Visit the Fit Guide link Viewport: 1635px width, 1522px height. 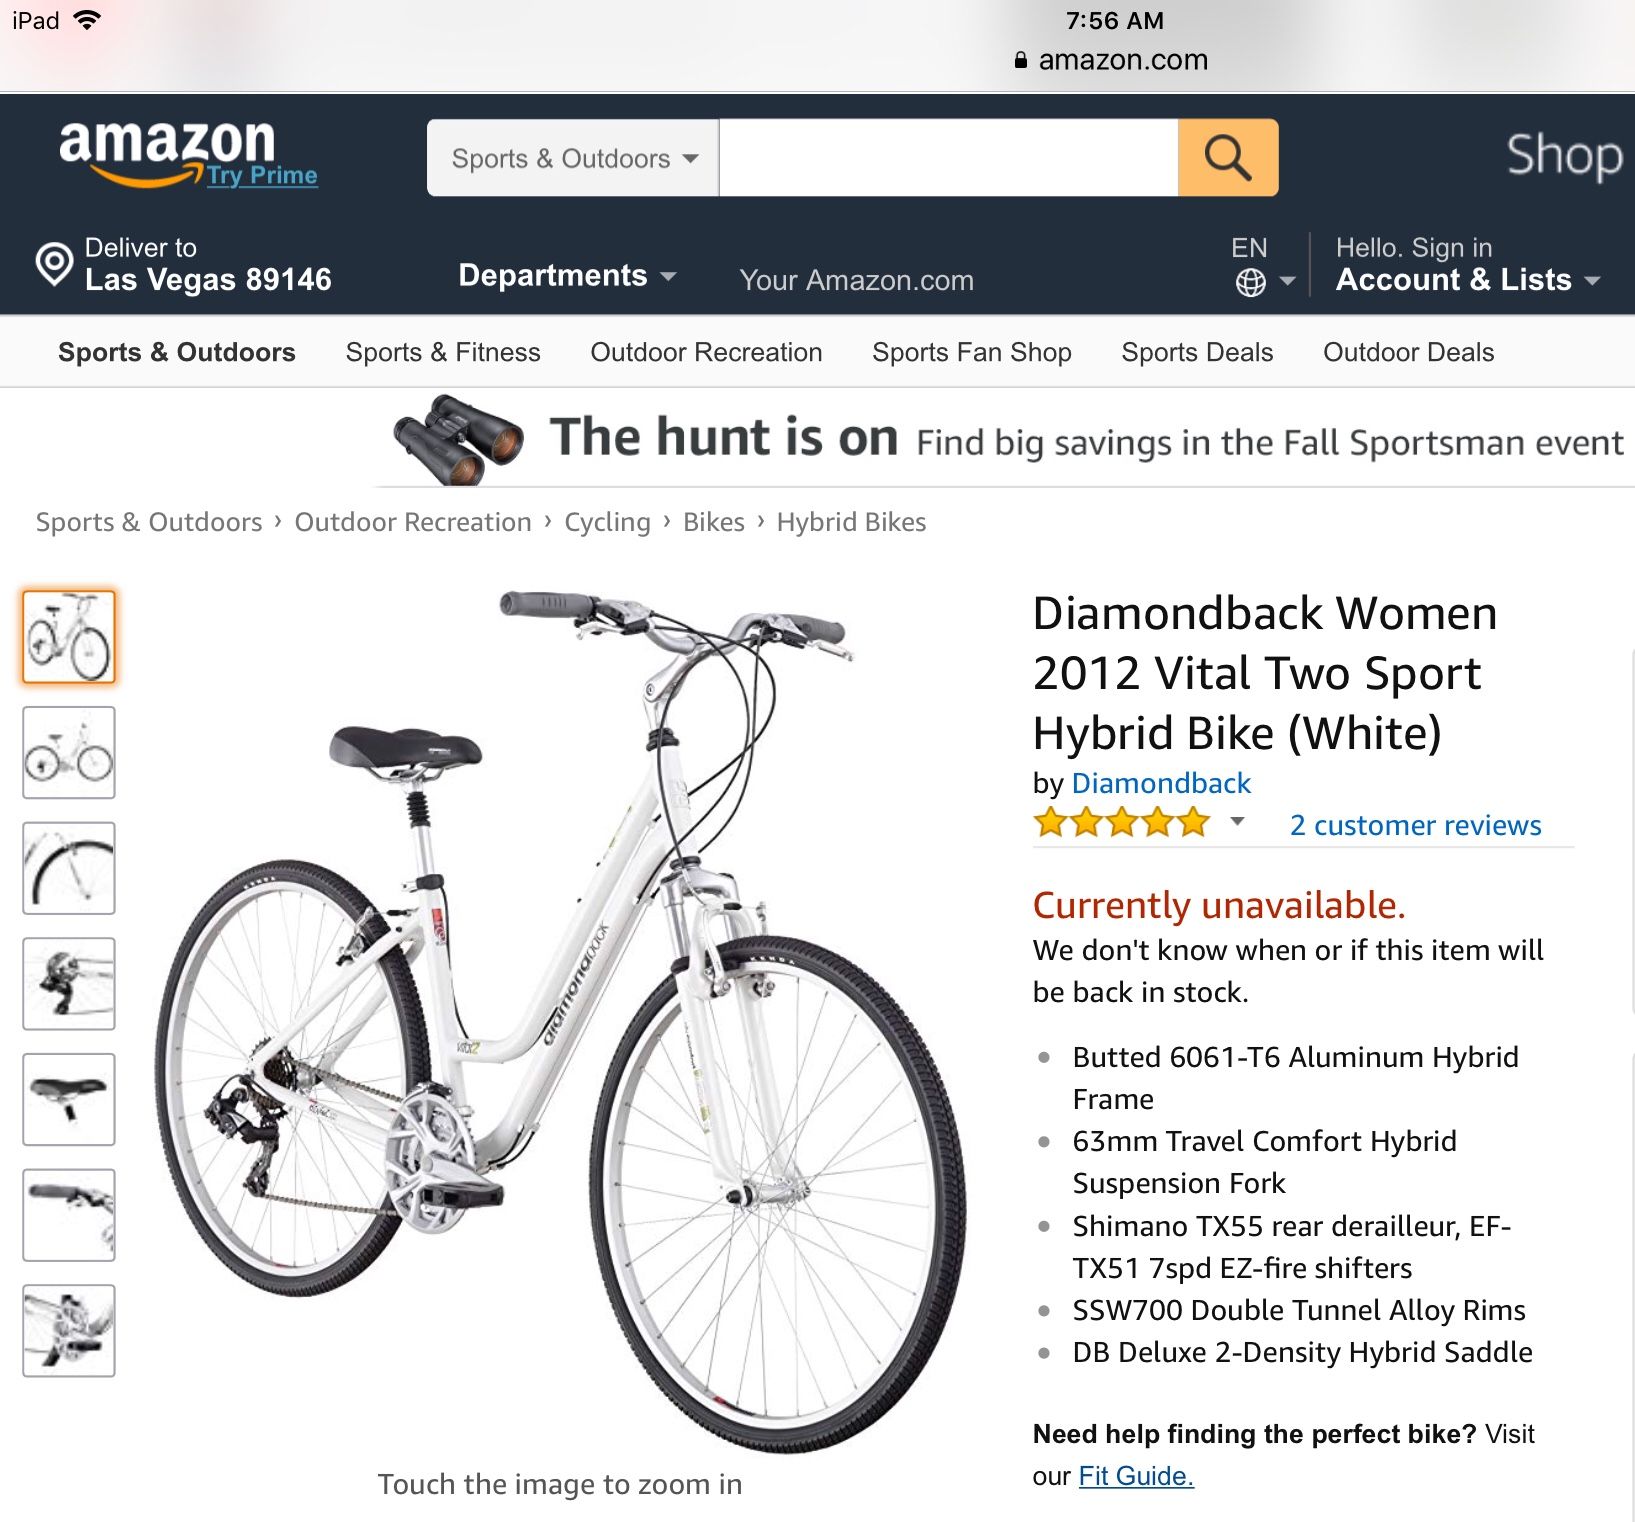coord(1136,1476)
